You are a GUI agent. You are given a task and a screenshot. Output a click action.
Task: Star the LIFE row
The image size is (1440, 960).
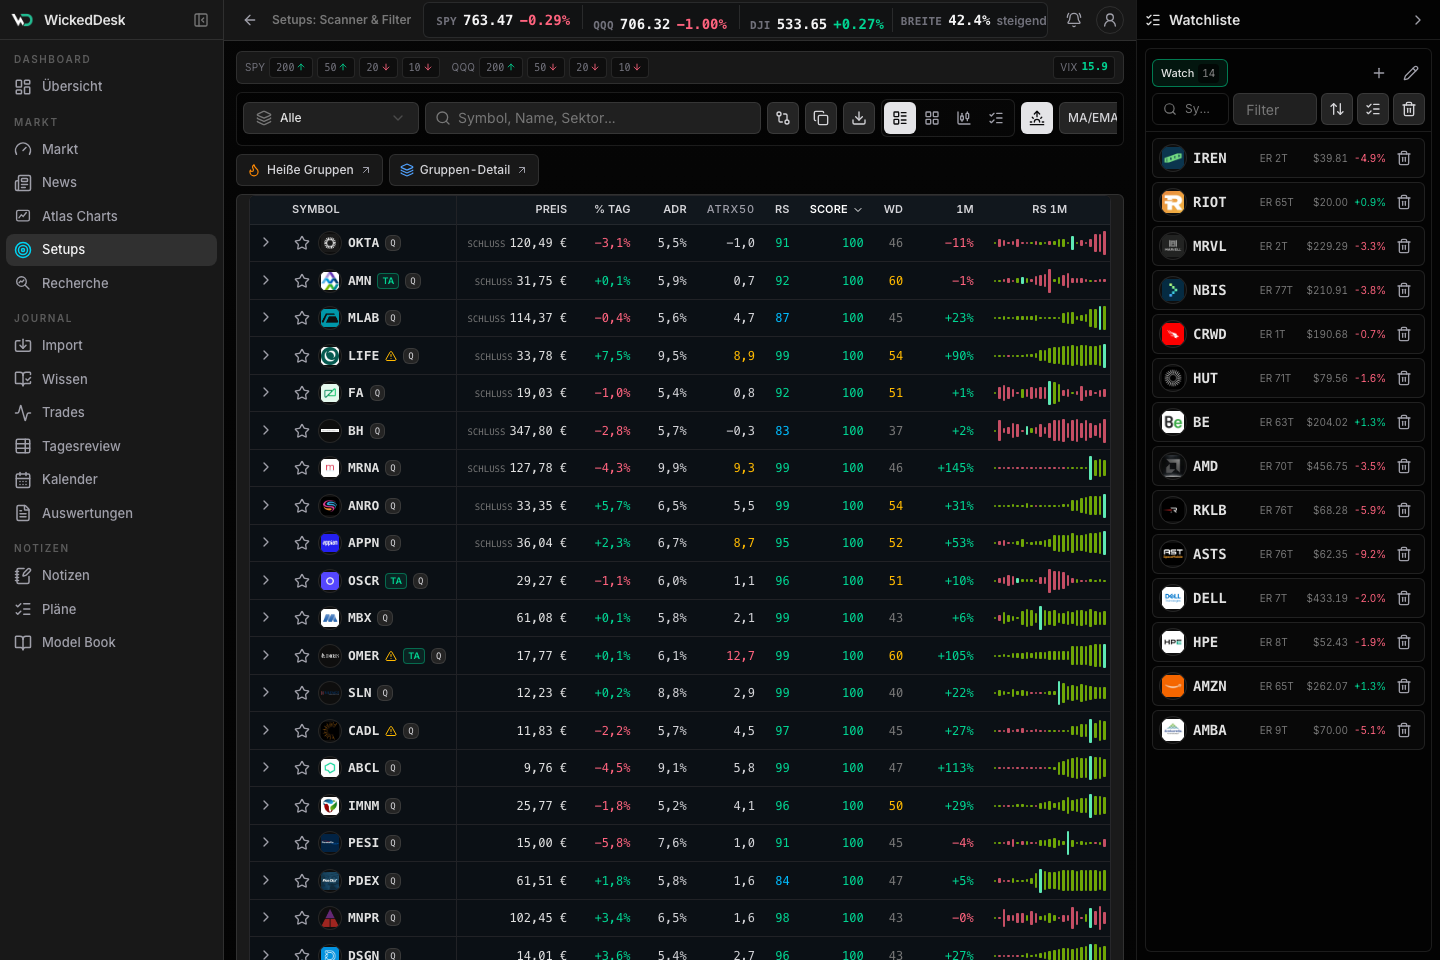(x=302, y=356)
